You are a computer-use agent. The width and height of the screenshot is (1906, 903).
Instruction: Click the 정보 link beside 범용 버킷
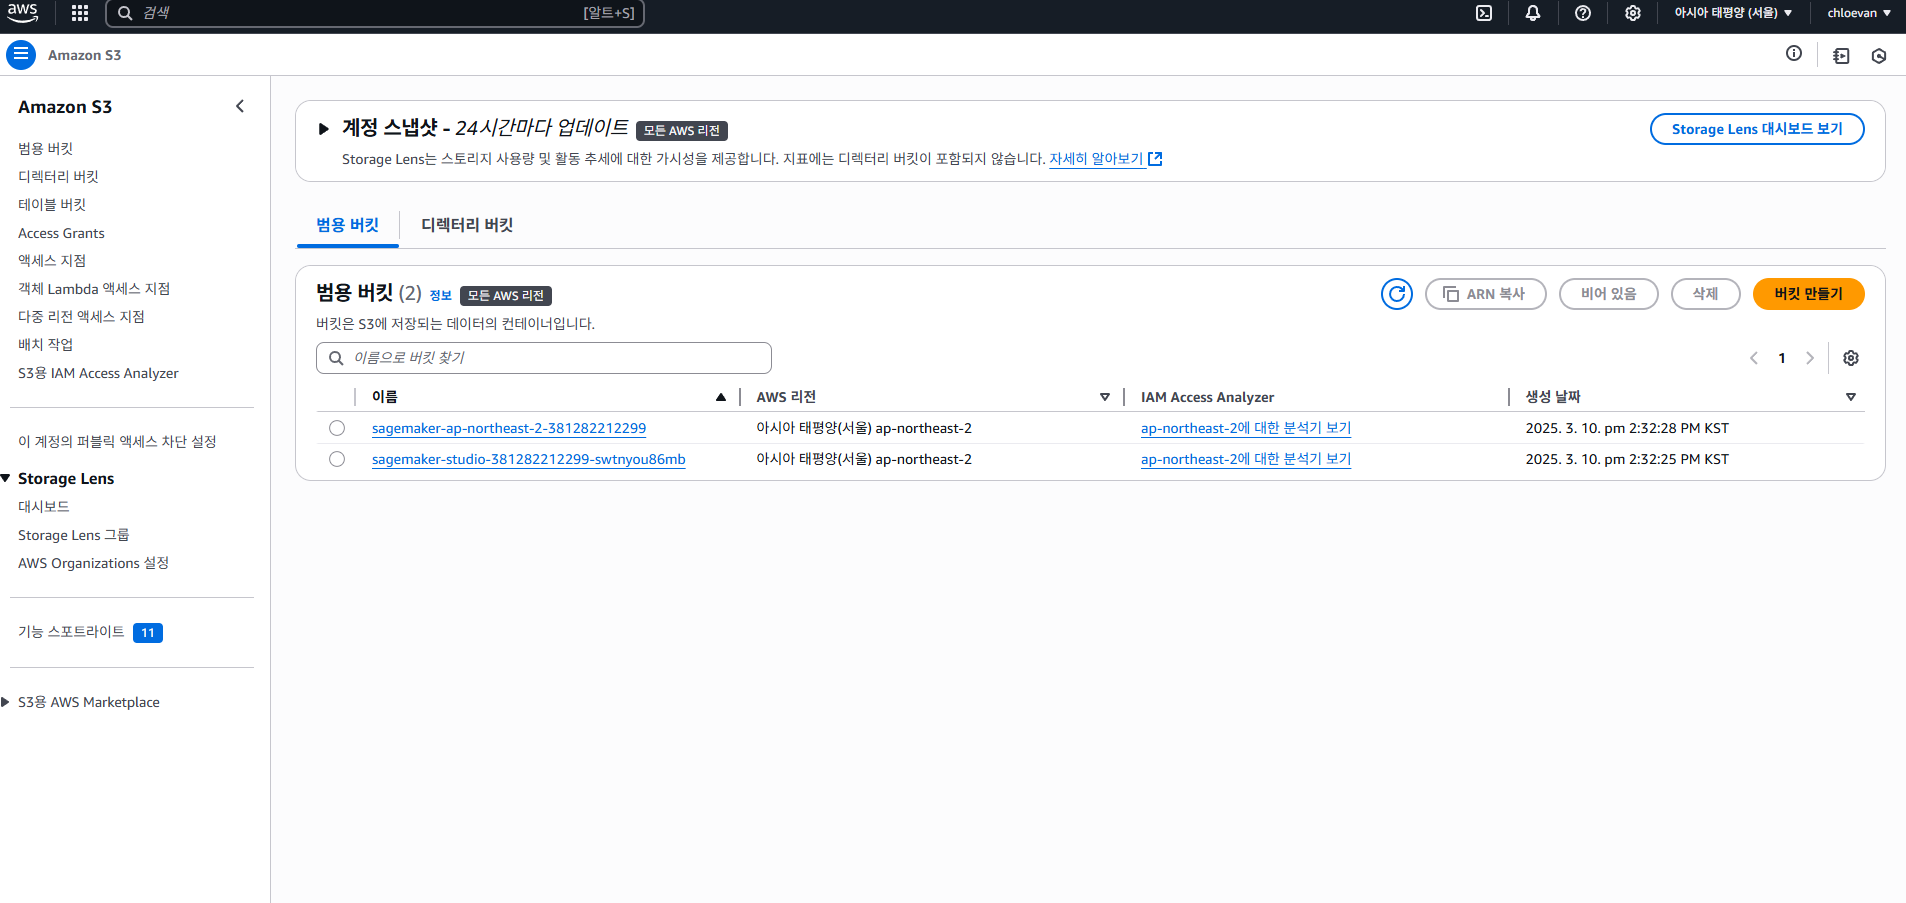coord(440,296)
